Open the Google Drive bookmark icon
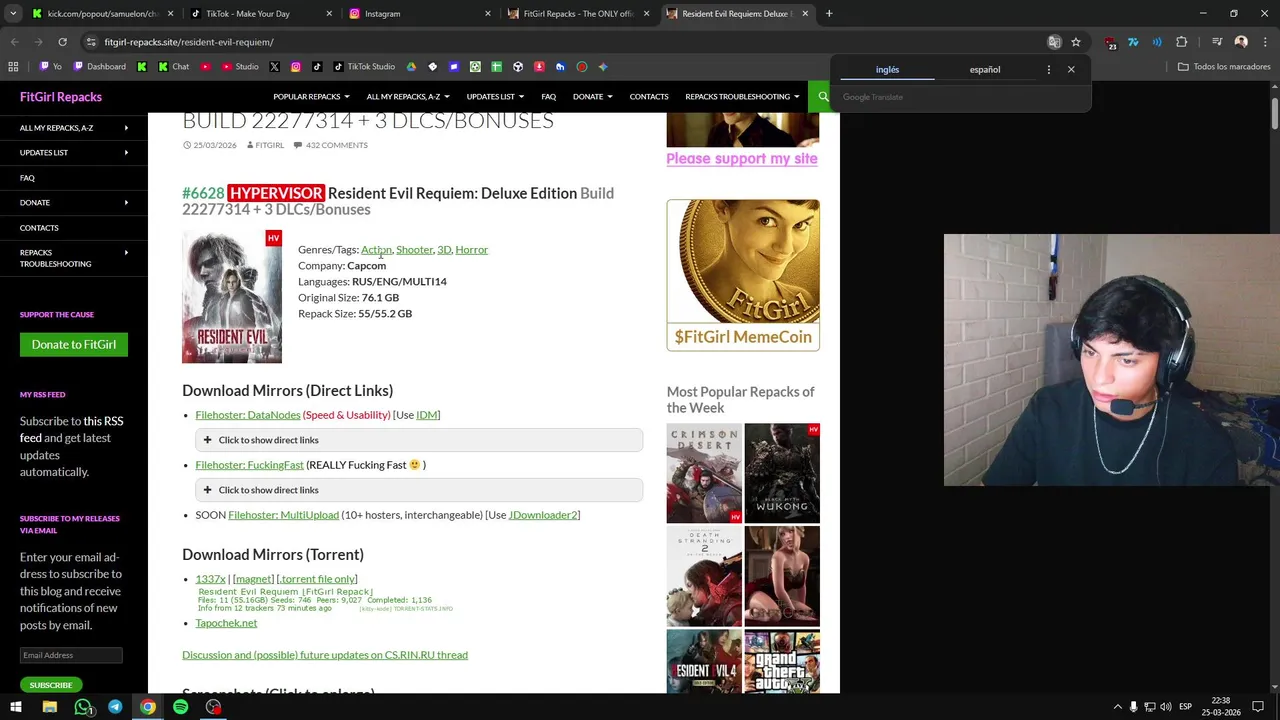The width and height of the screenshot is (1280, 720). pyautogui.click(x=411, y=67)
